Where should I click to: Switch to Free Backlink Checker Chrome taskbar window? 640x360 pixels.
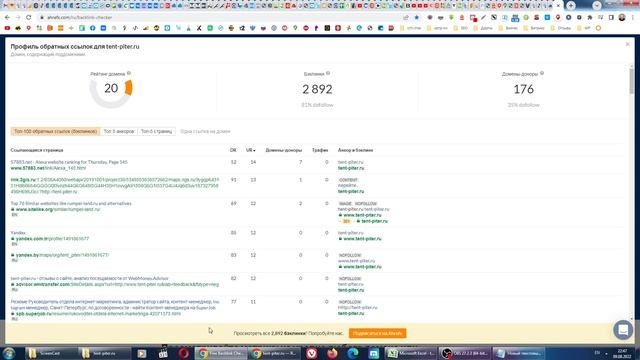click(x=220, y=353)
